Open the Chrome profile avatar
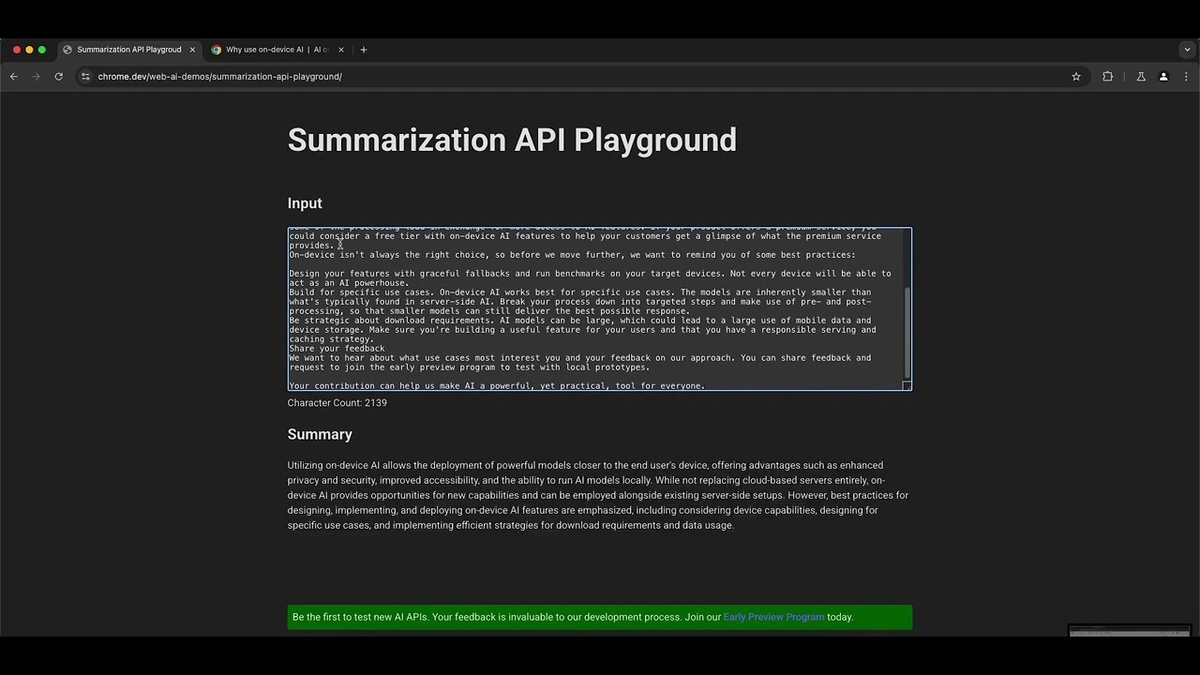Viewport: 1200px width, 675px height. [x=1163, y=76]
